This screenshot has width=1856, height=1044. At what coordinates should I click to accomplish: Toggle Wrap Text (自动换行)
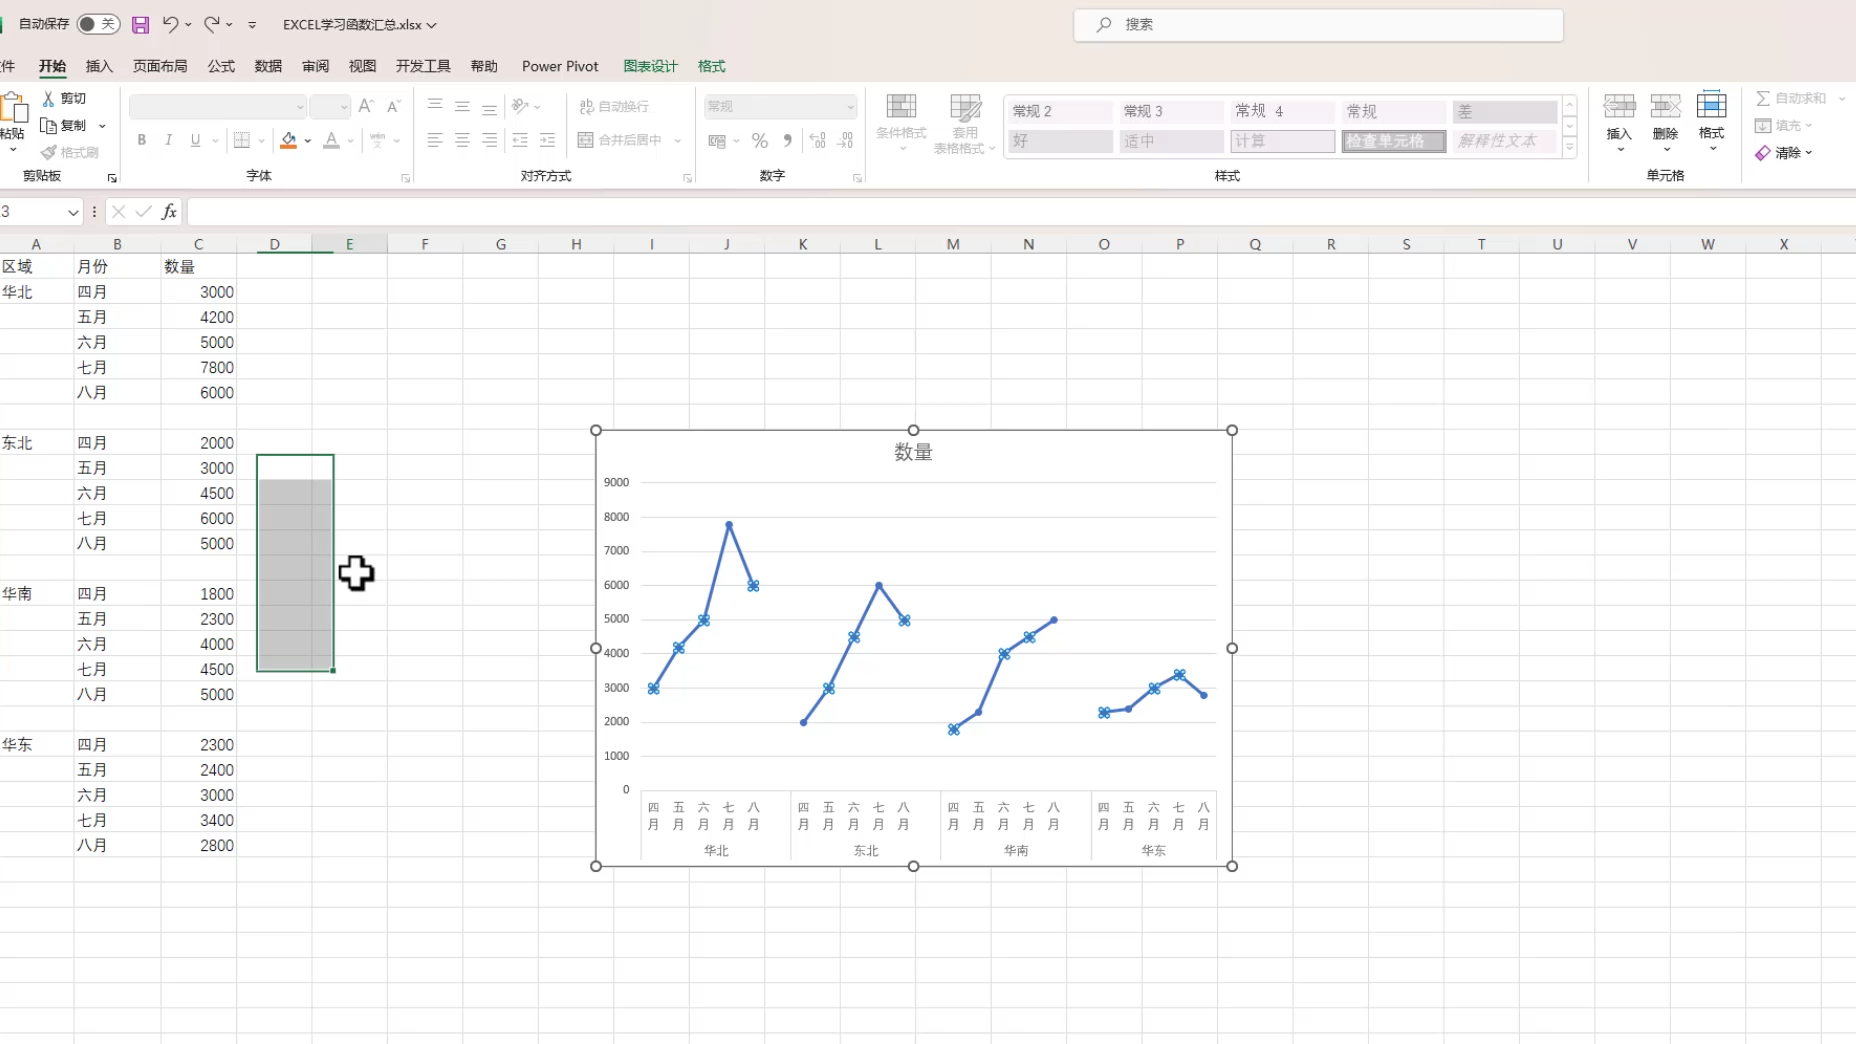pos(614,106)
